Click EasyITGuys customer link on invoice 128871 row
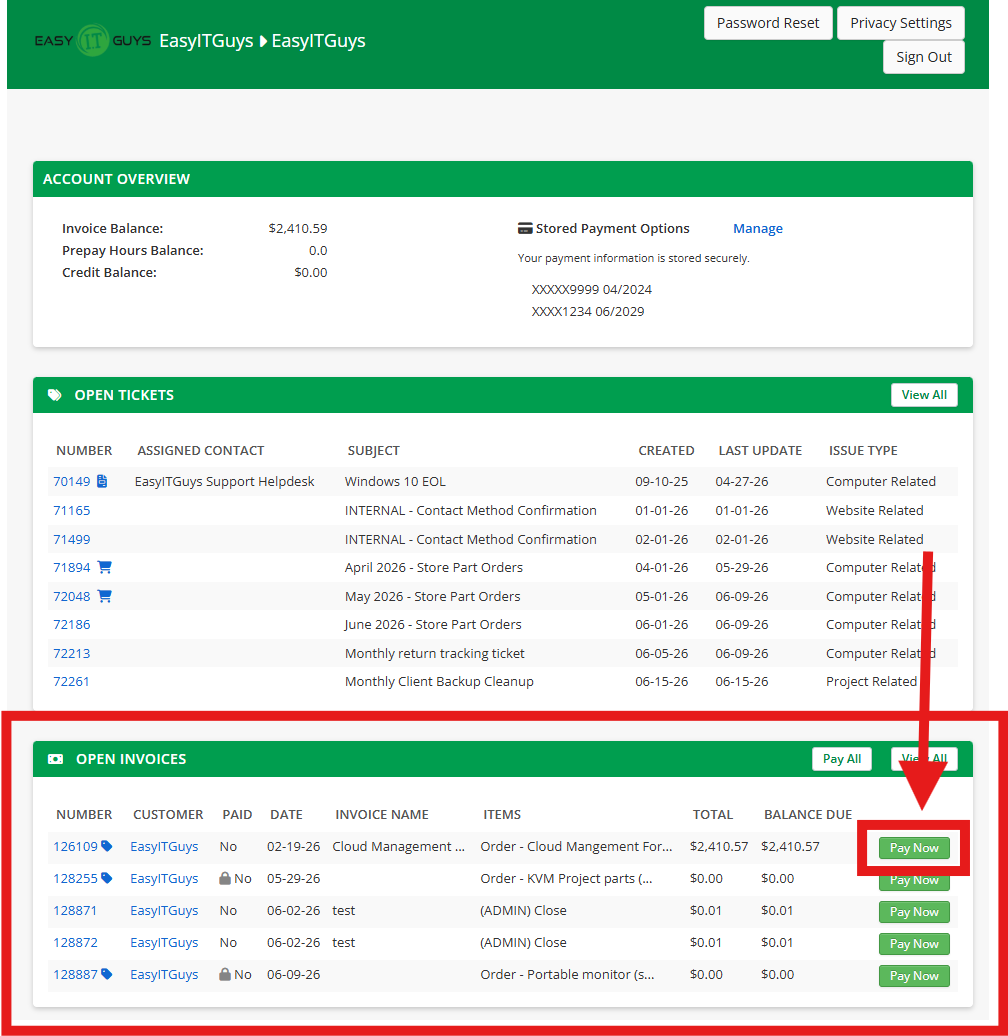The image size is (1008, 1036). [164, 910]
